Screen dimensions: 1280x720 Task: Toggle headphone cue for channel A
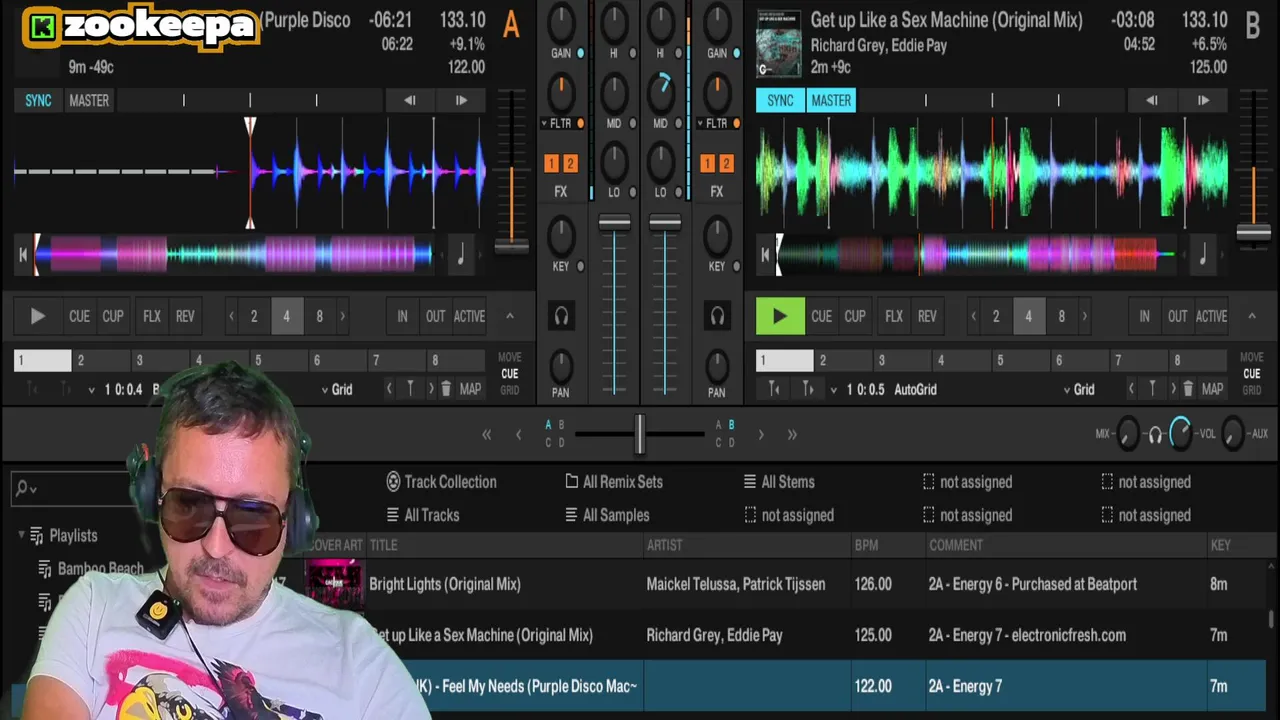(x=561, y=316)
